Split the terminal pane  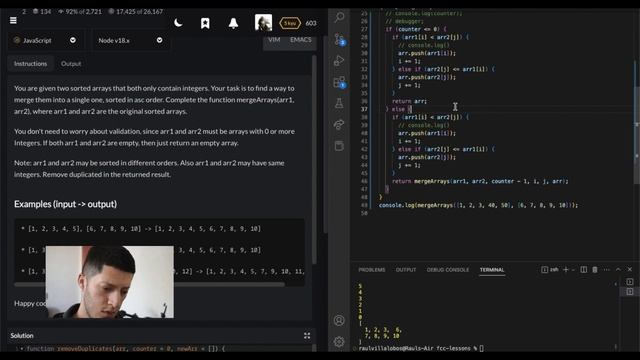[584, 270]
